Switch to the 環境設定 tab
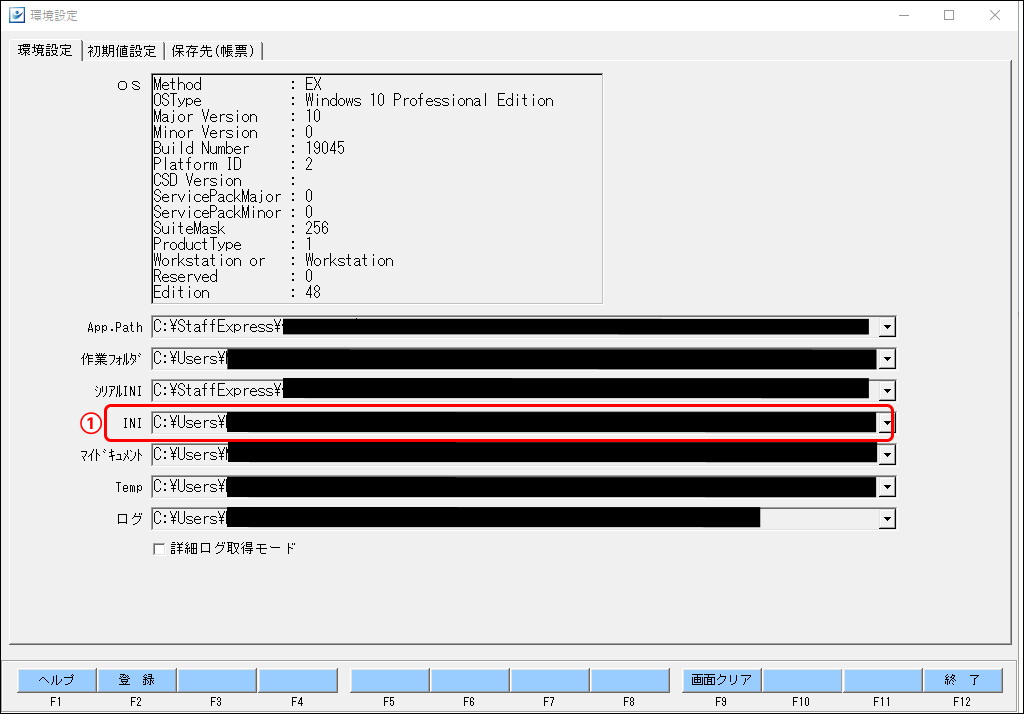 pyautogui.click(x=44, y=50)
